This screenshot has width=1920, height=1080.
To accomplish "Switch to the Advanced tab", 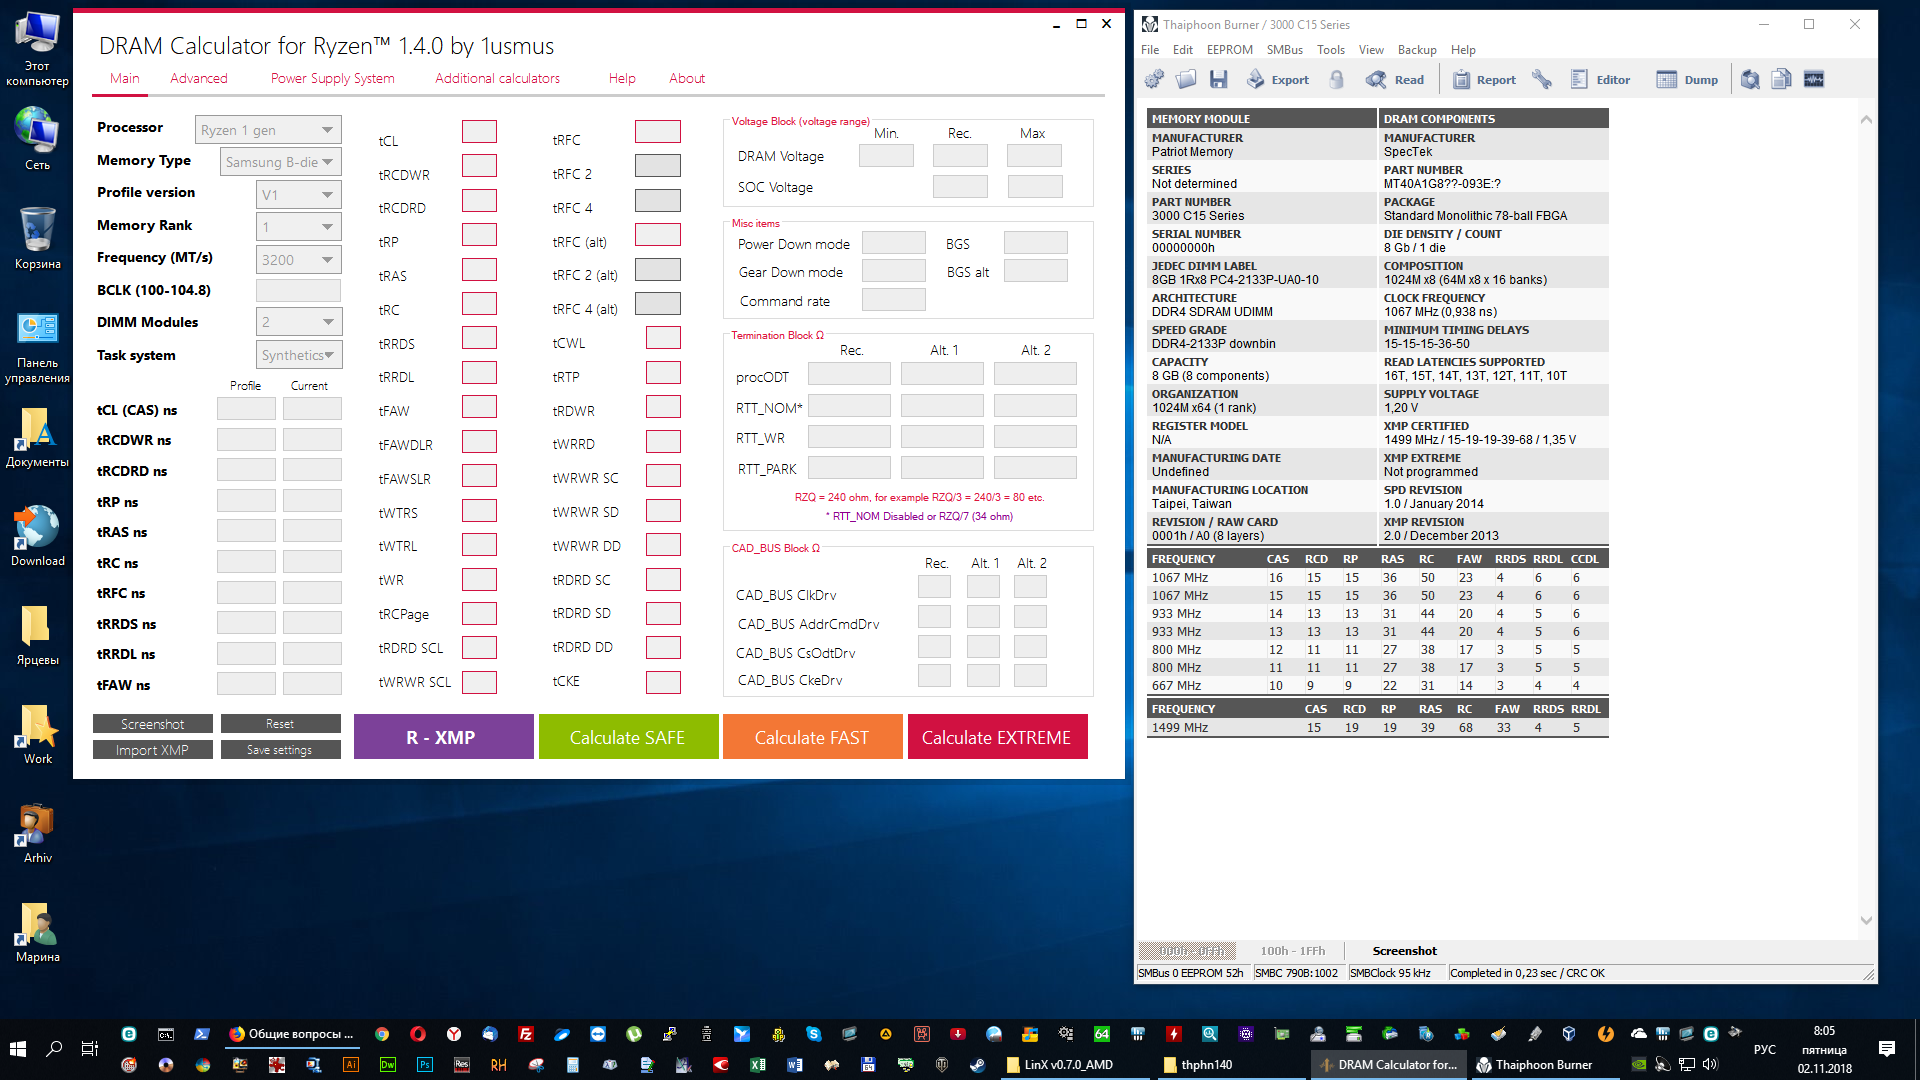I will pos(198,78).
